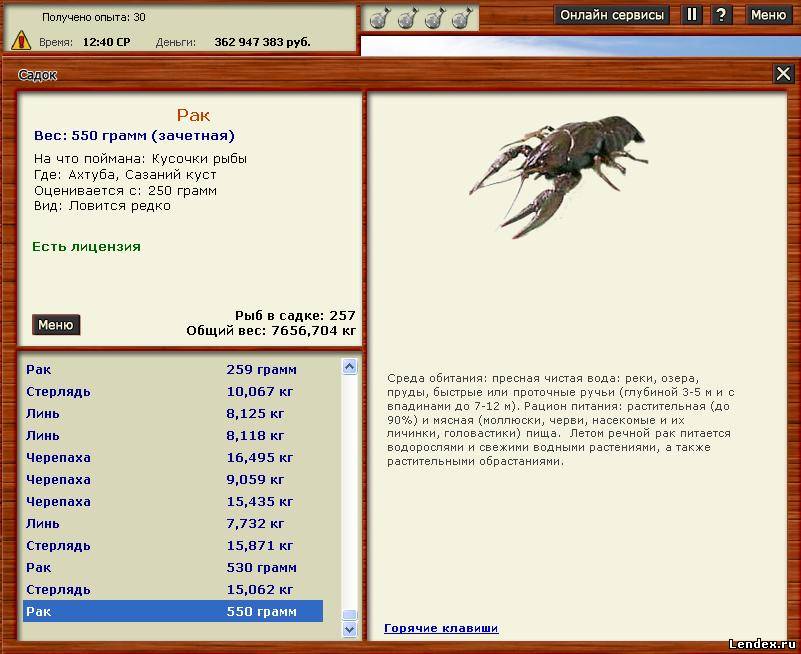
Task: Click the Где: Ахтуба, Сазаний куст line
Action: pos(125,175)
